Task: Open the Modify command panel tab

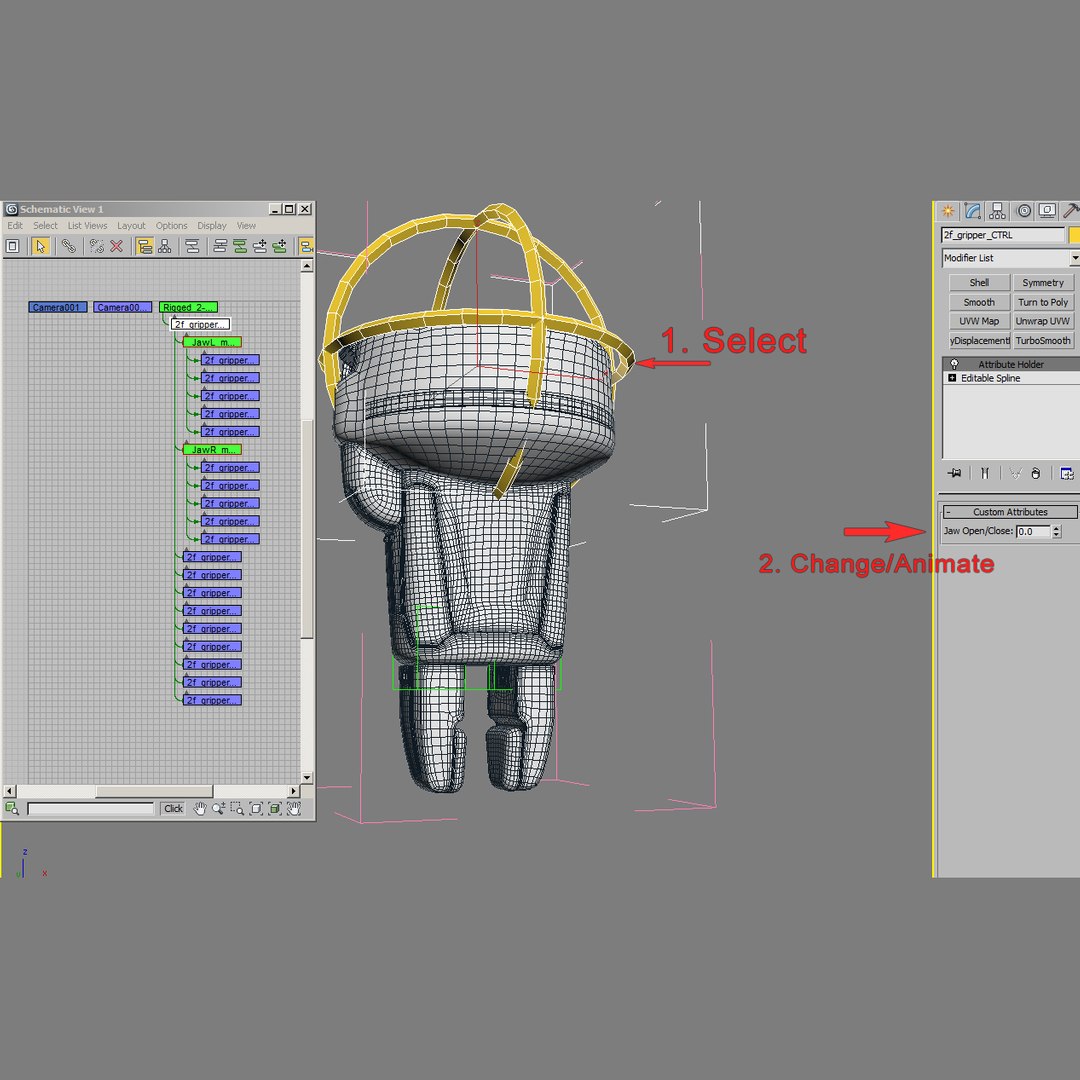Action: click(973, 211)
